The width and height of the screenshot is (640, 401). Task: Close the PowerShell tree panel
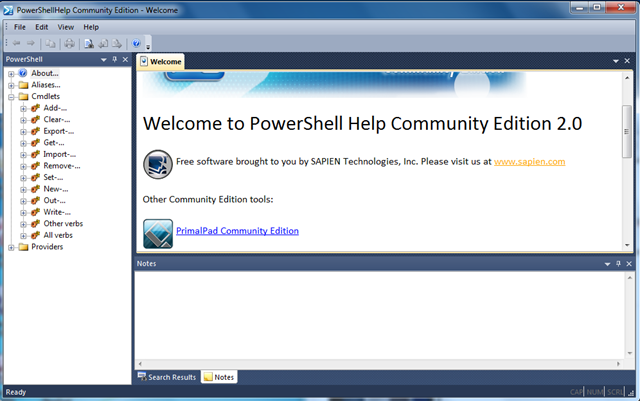pyautogui.click(x=125, y=59)
